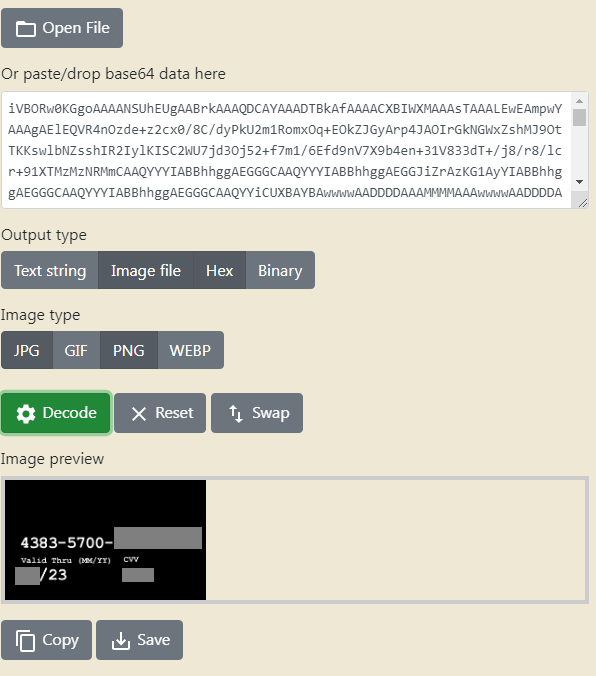Click the 'Output type' label

pyautogui.click(x=44, y=235)
